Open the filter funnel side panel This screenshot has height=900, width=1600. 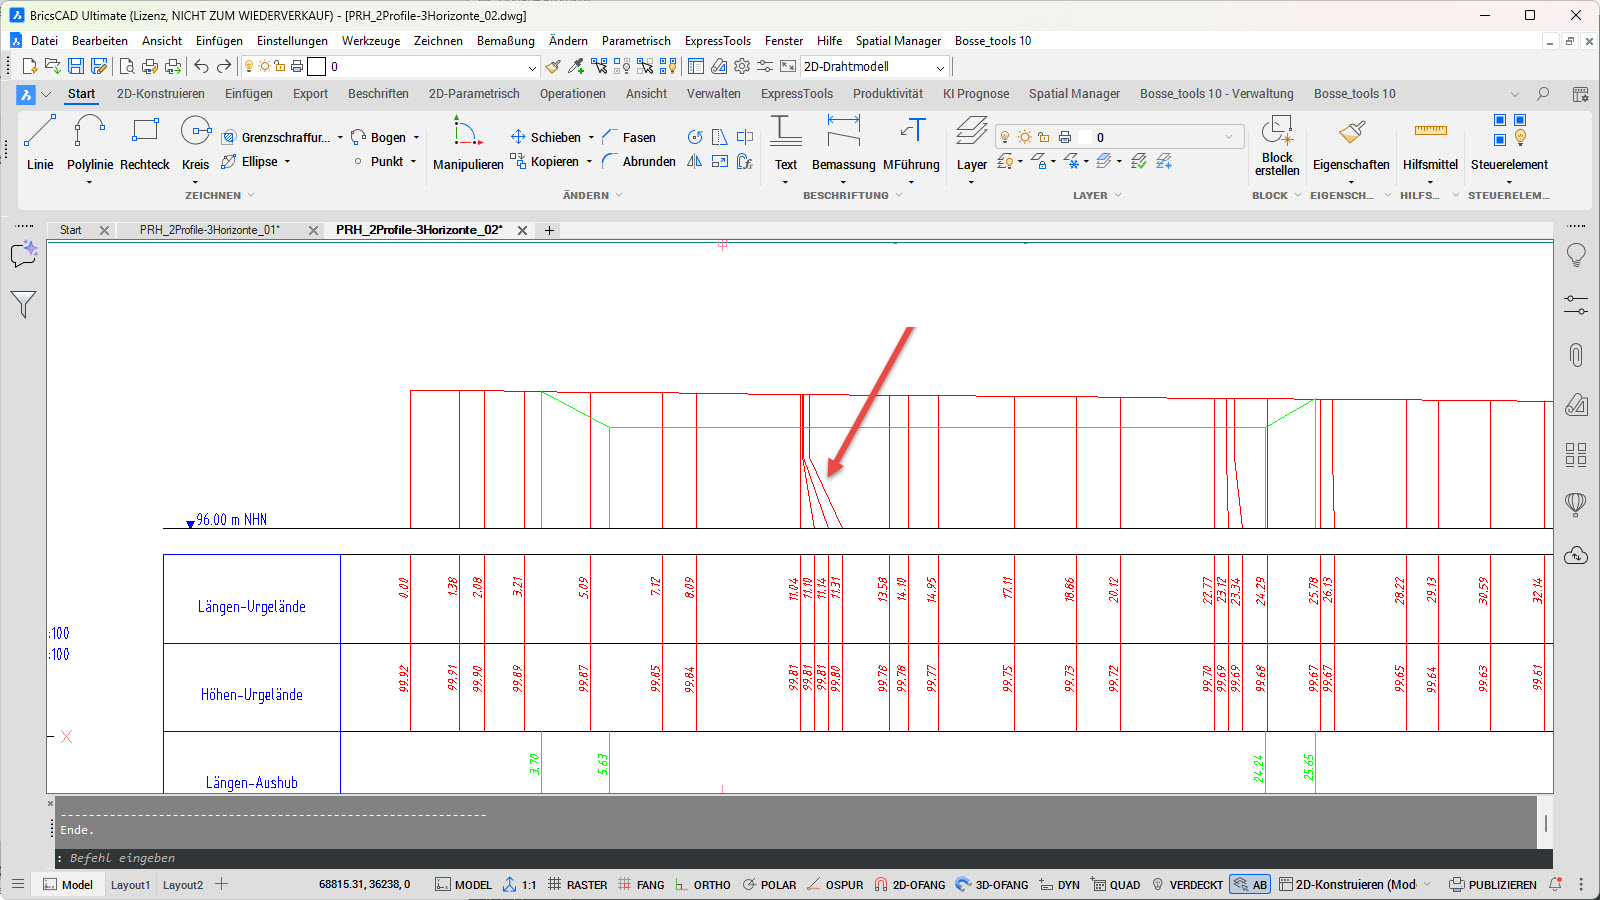tap(23, 304)
